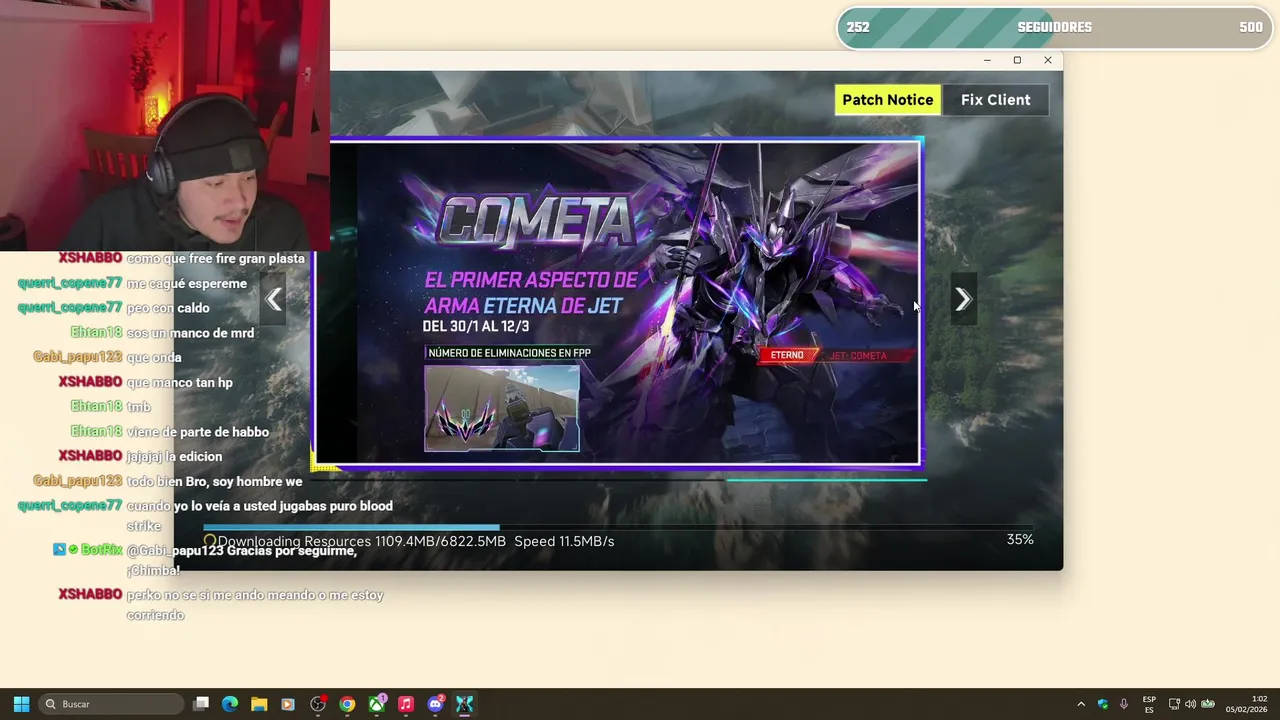
Task: Open the COMETA event banner
Action: 618,302
